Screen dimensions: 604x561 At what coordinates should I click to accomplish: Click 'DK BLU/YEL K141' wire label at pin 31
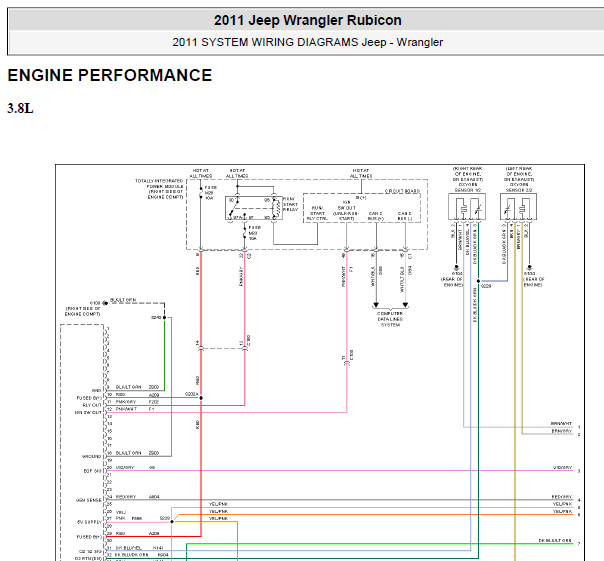coord(139,548)
